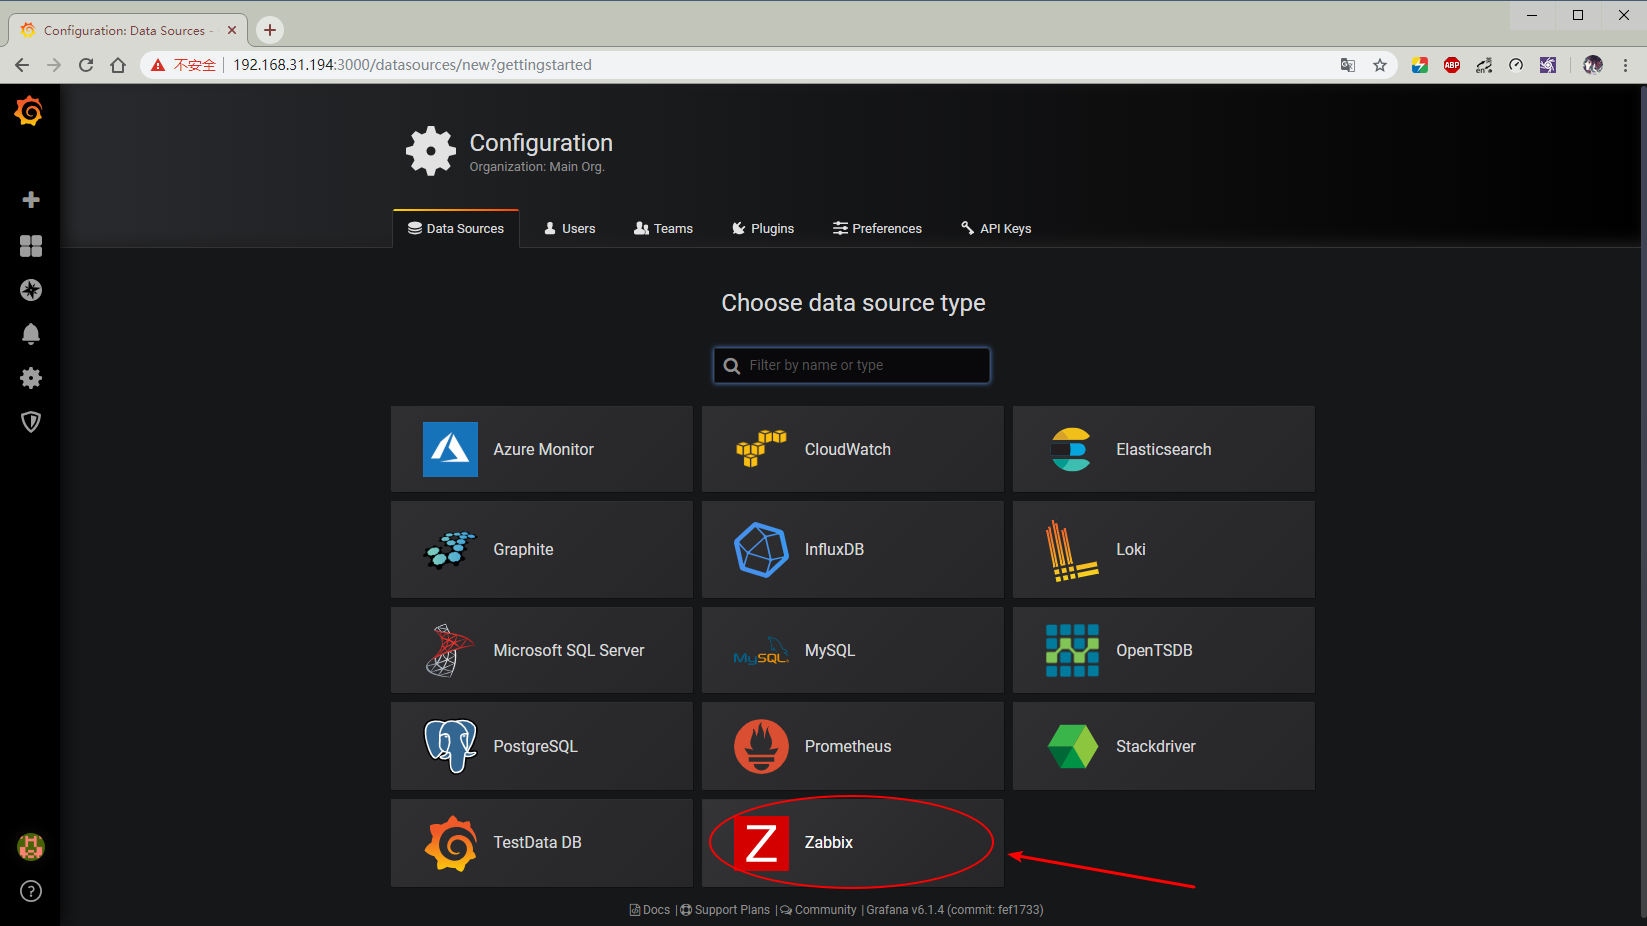Select the Elasticsearch logo icon
Viewport: 1647px width, 926px height.
click(x=1071, y=449)
